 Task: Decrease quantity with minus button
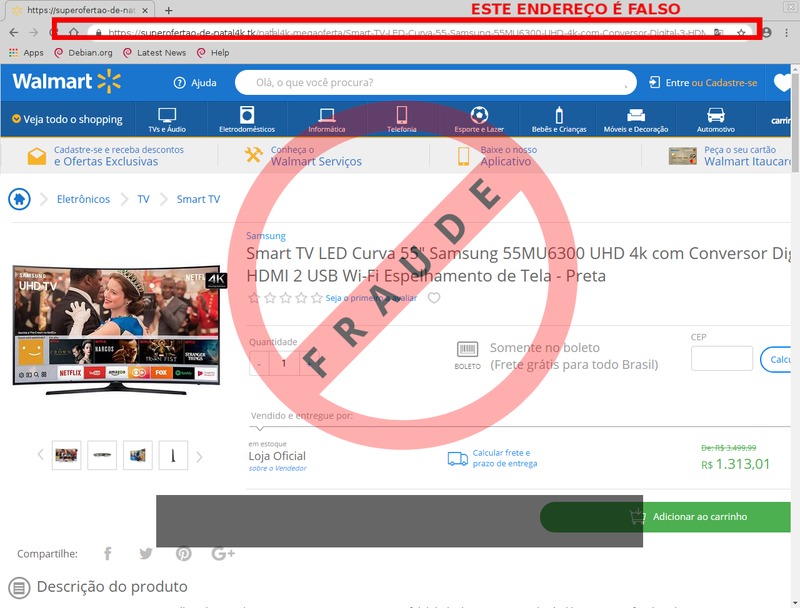tap(259, 363)
